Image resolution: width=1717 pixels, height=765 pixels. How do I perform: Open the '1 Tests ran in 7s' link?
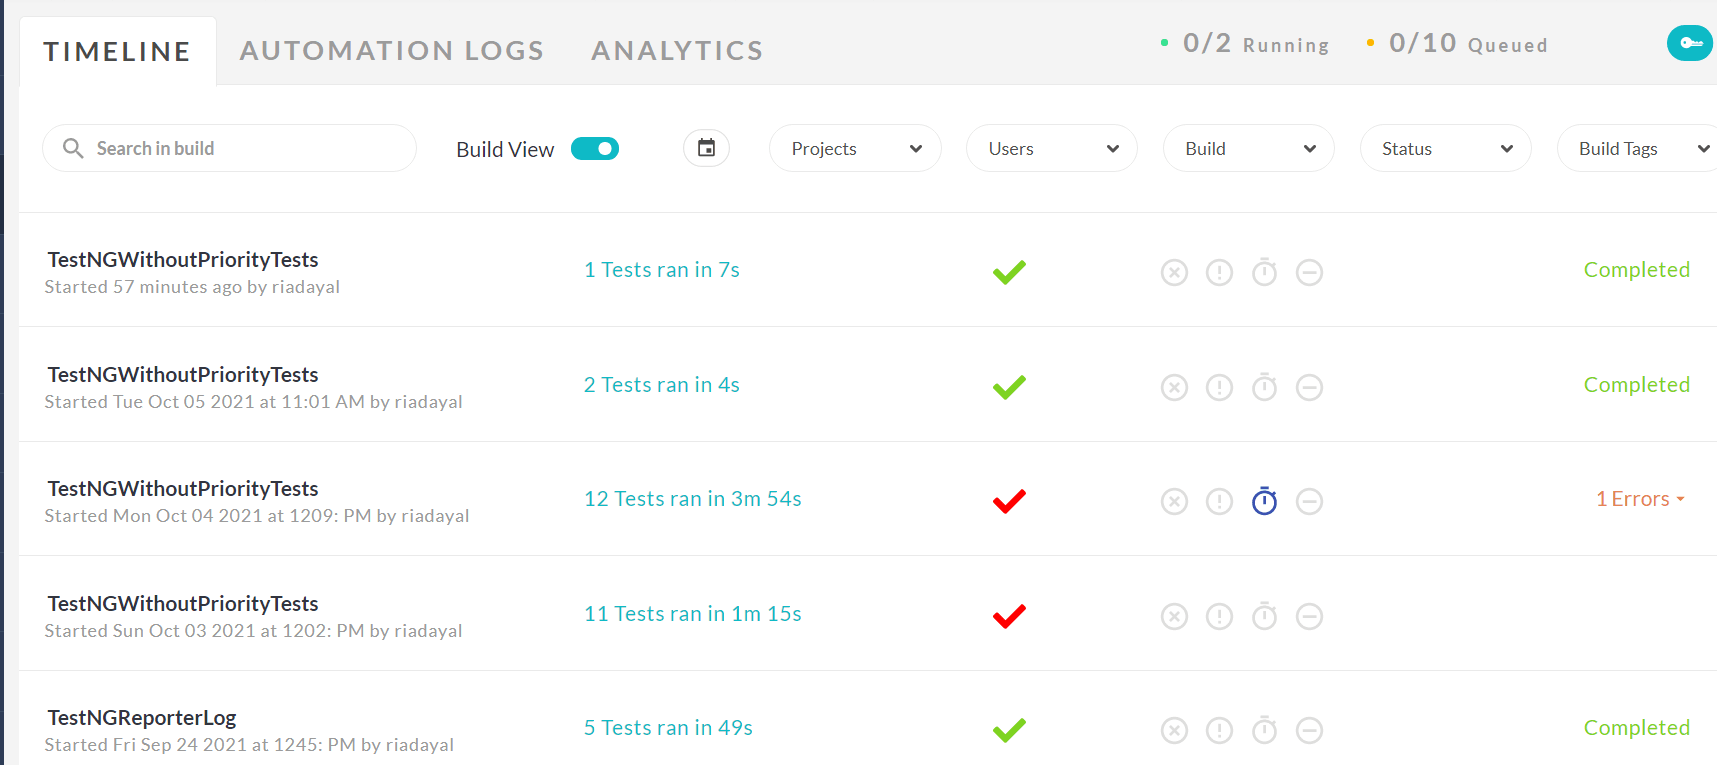pos(661,270)
